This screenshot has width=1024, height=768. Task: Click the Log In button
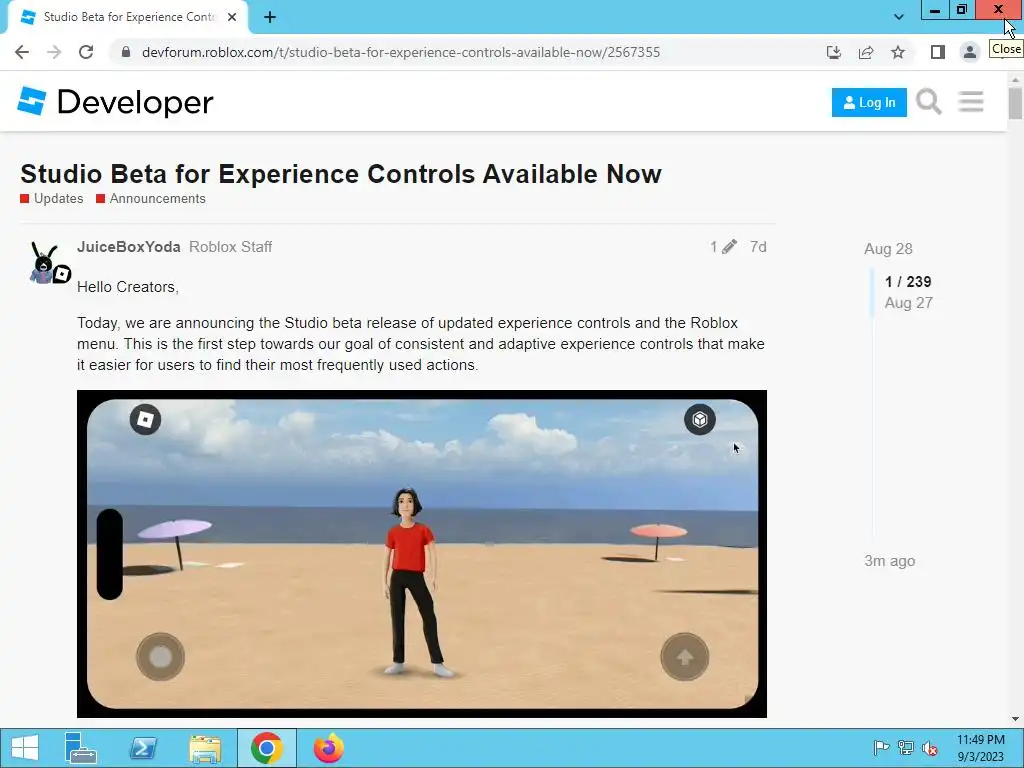[869, 103]
